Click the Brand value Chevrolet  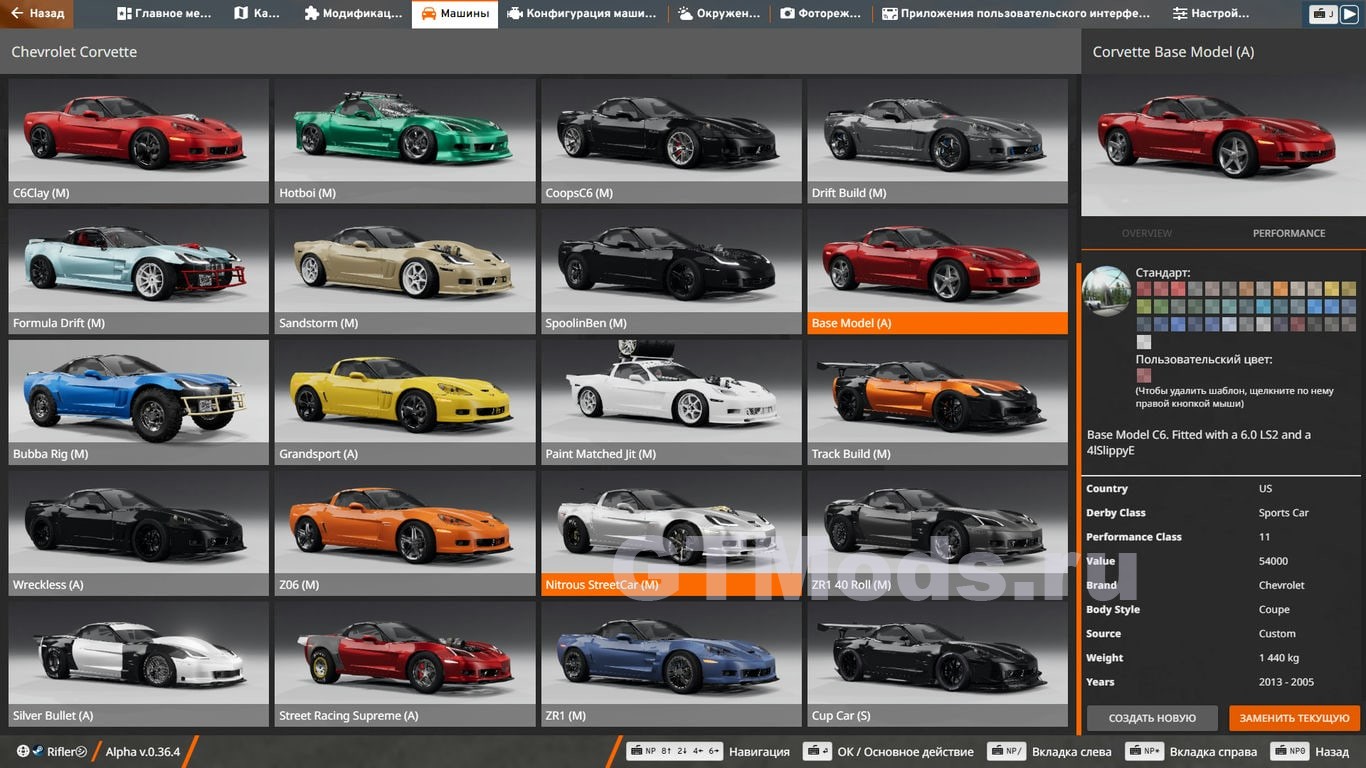tap(1282, 585)
